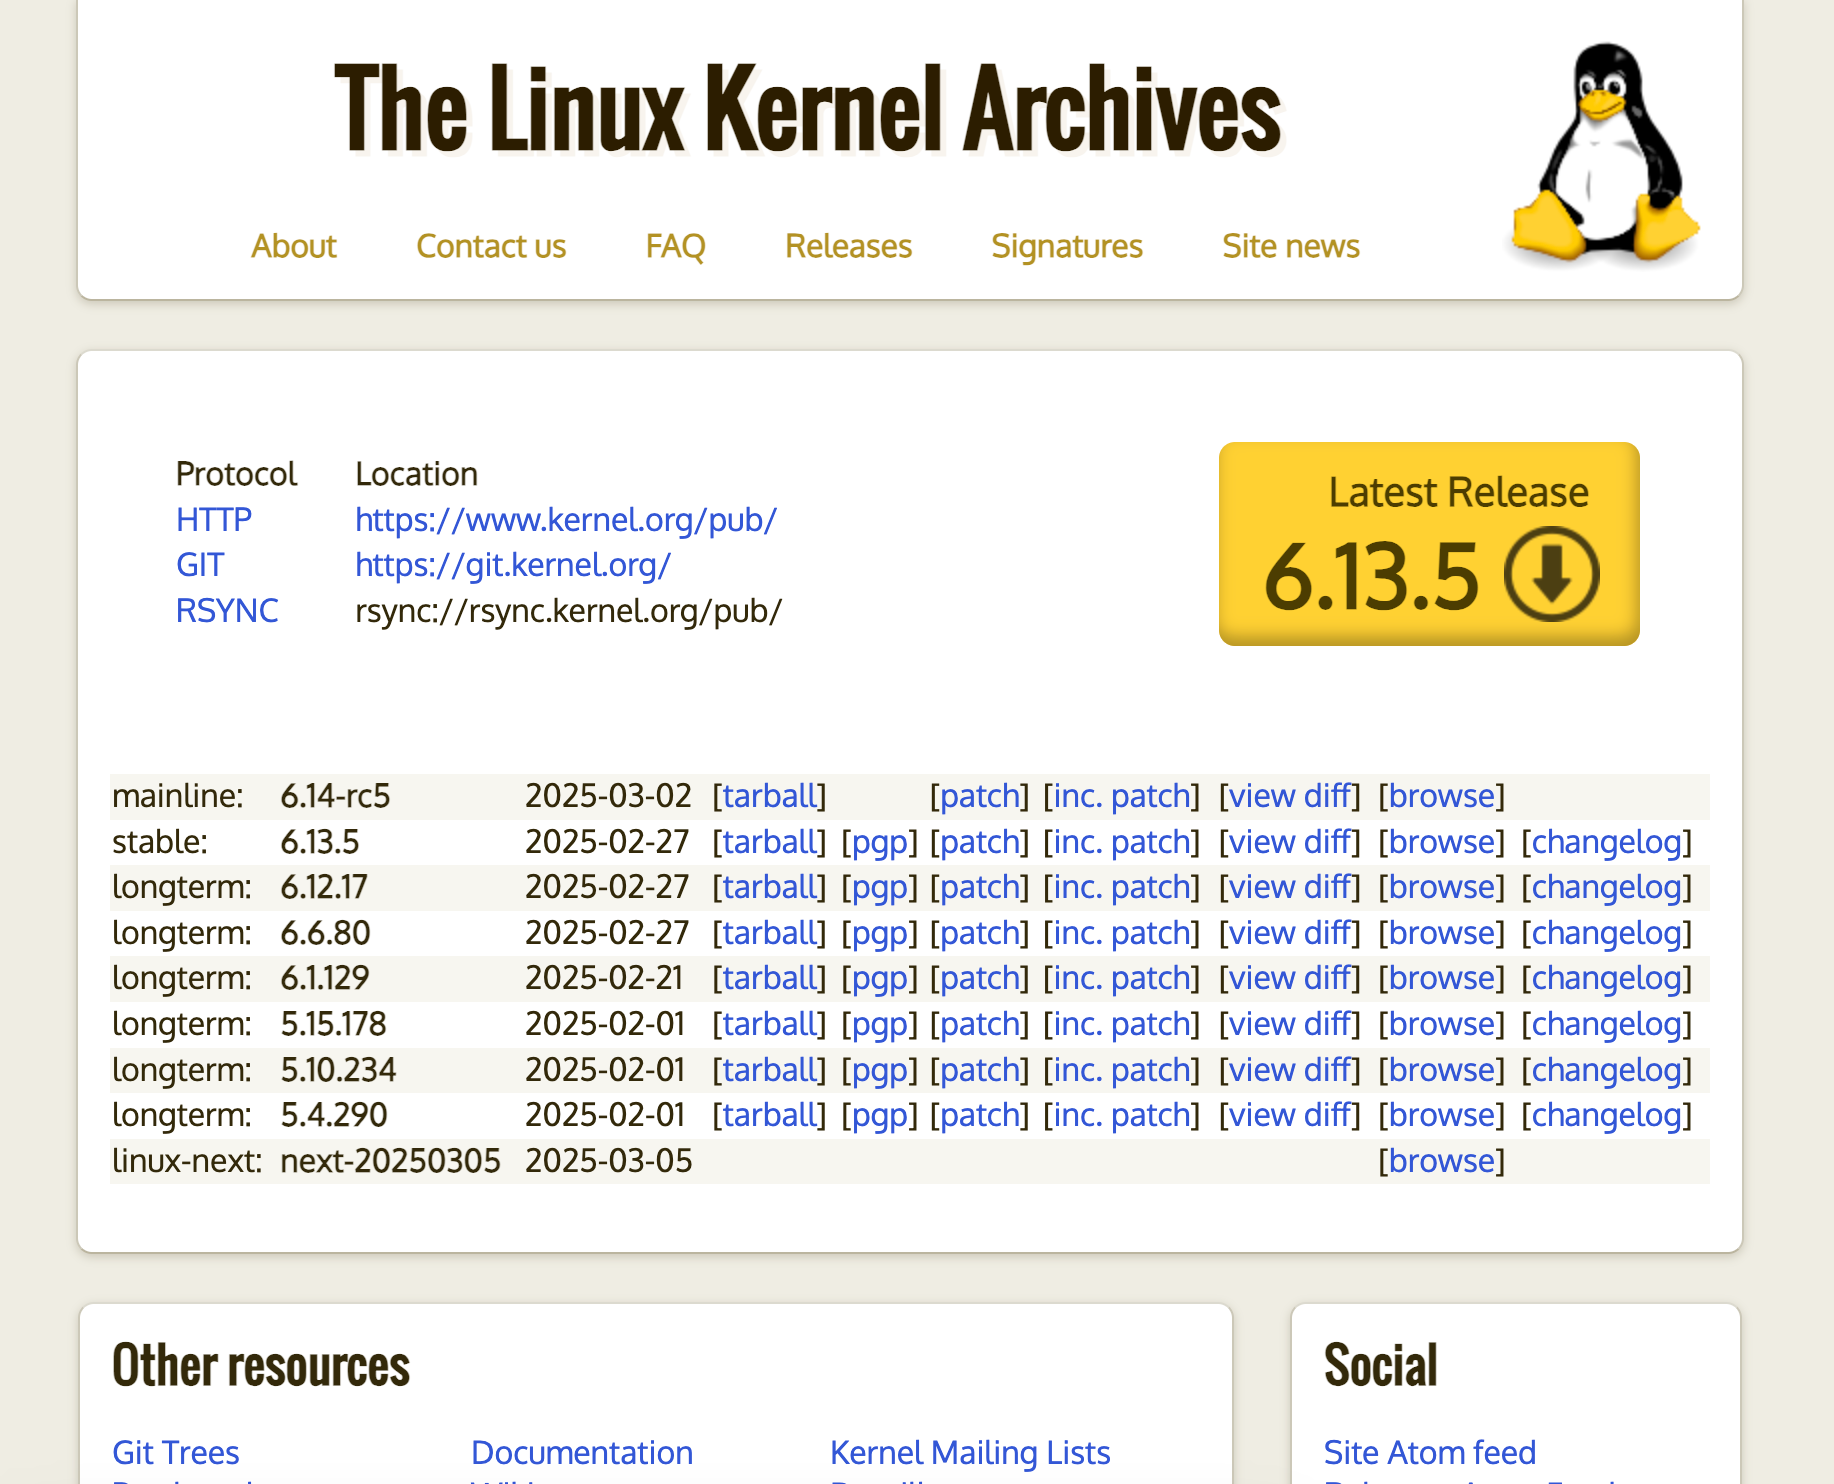View Site news

(x=1290, y=246)
